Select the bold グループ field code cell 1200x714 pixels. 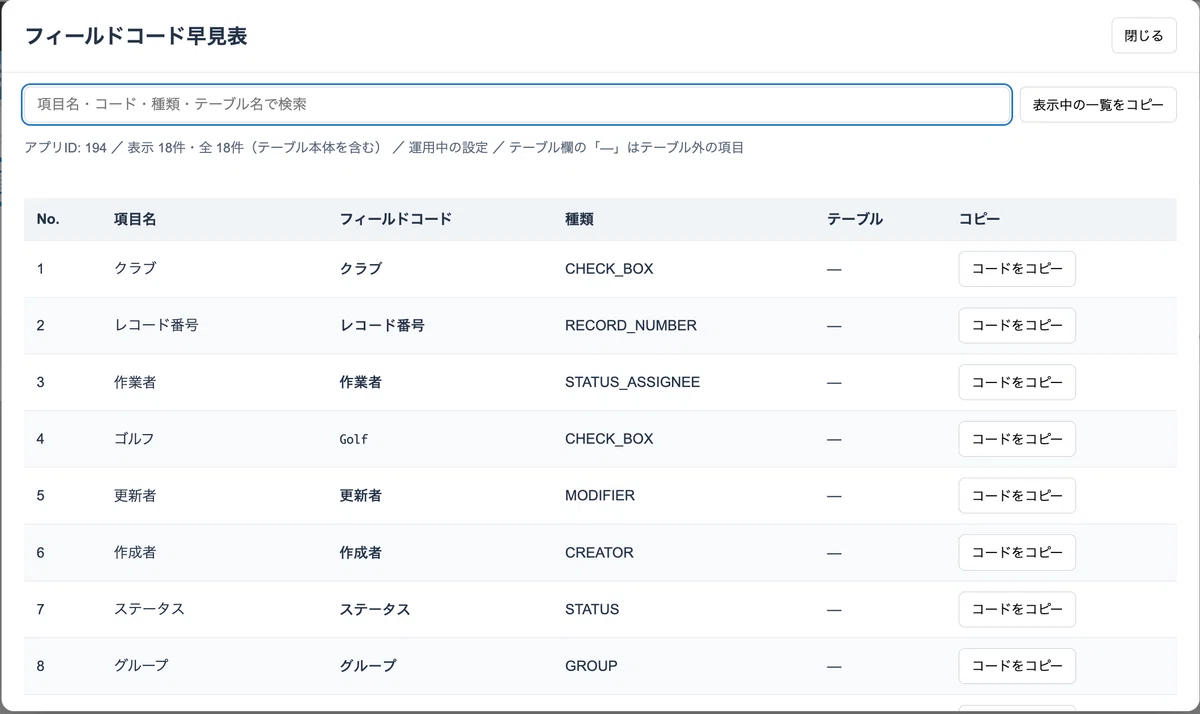pos(368,666)
